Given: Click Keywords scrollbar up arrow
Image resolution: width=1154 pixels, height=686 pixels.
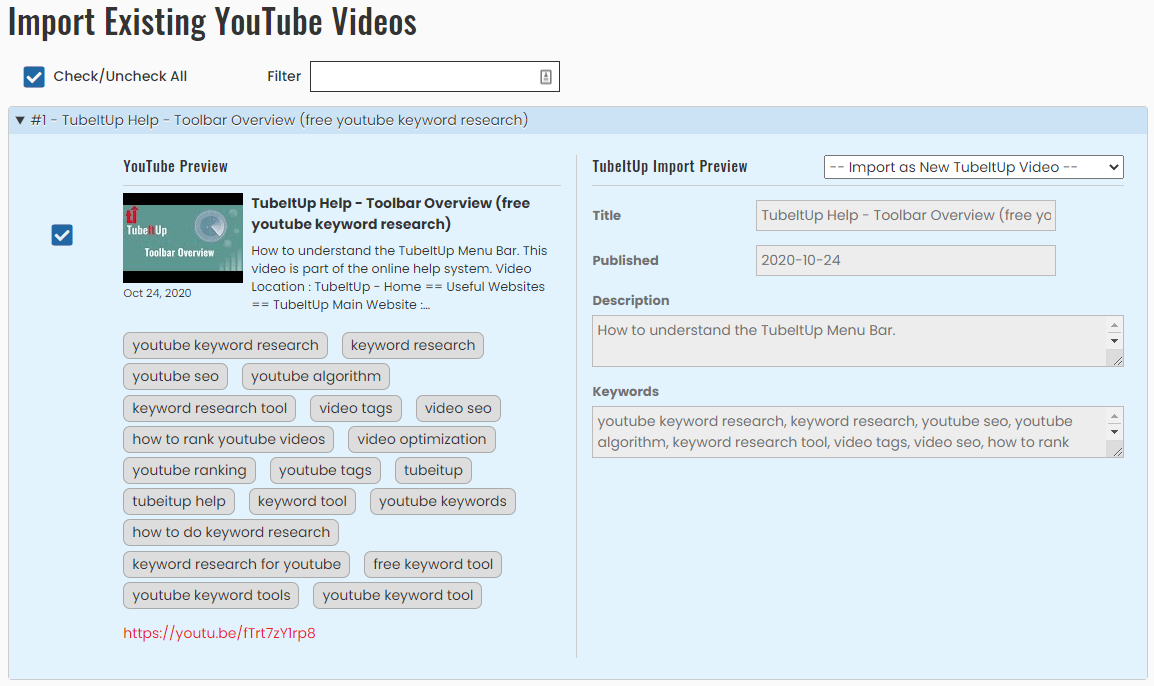Looking at the screenshot, I should pos(1114,417).
